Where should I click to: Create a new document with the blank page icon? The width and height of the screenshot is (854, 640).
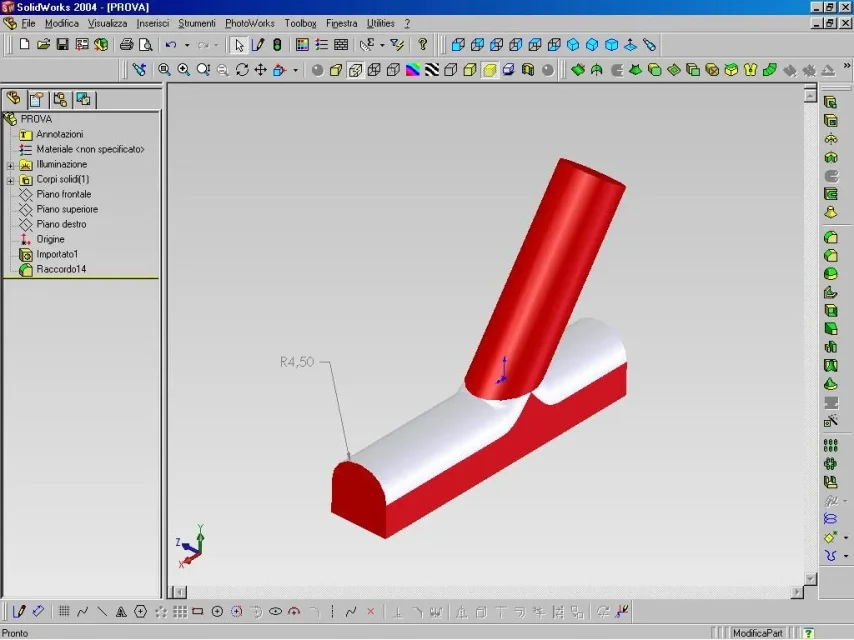[24, 44]
